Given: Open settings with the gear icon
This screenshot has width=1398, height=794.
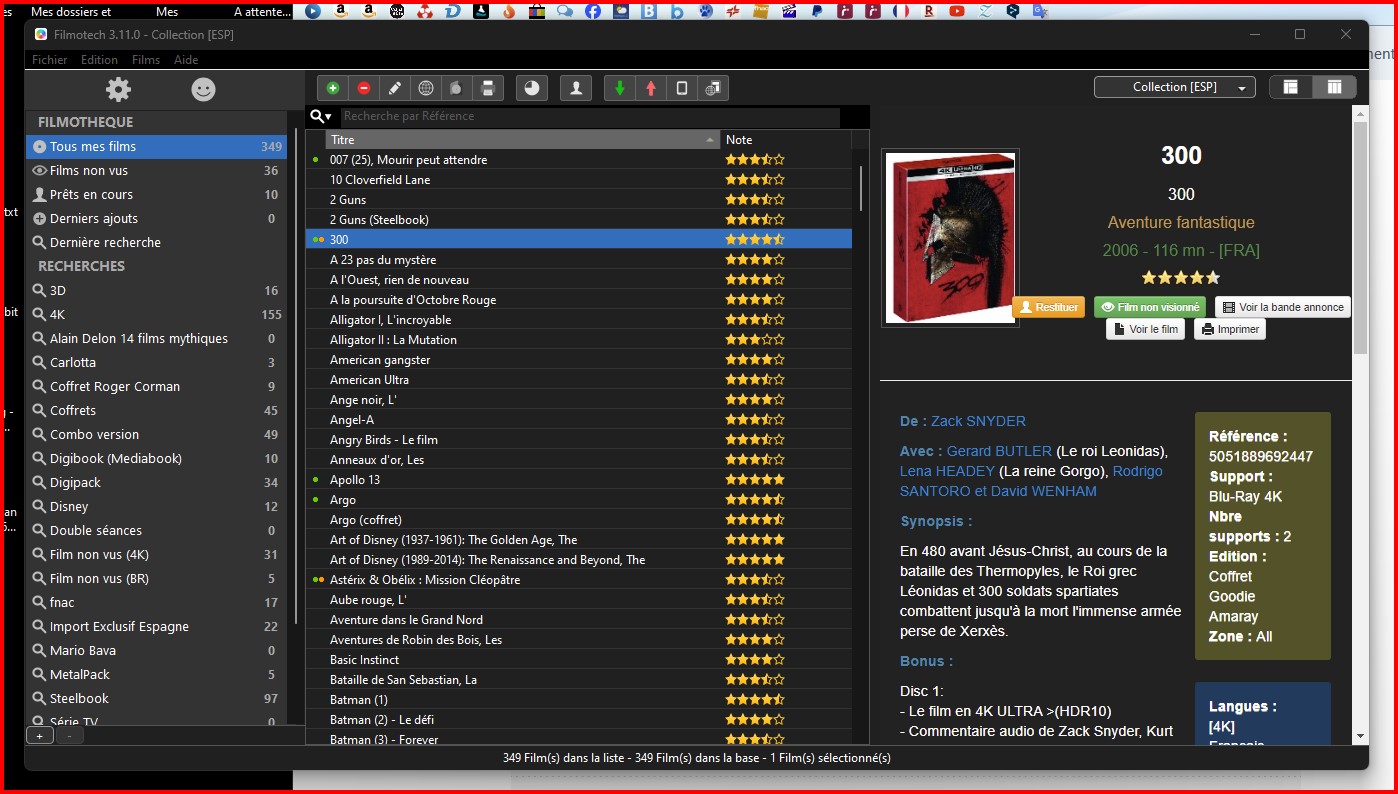Looking at the screenshot, I should (119, 90).
